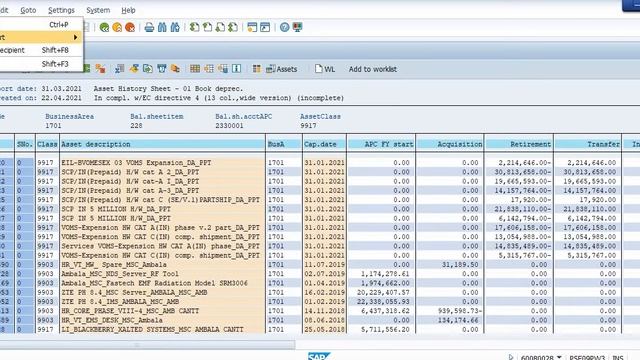Select the menu entry with shortcut Ctrl+P
The height and width of the screenshot is (360, 640).
coord(41,24)
